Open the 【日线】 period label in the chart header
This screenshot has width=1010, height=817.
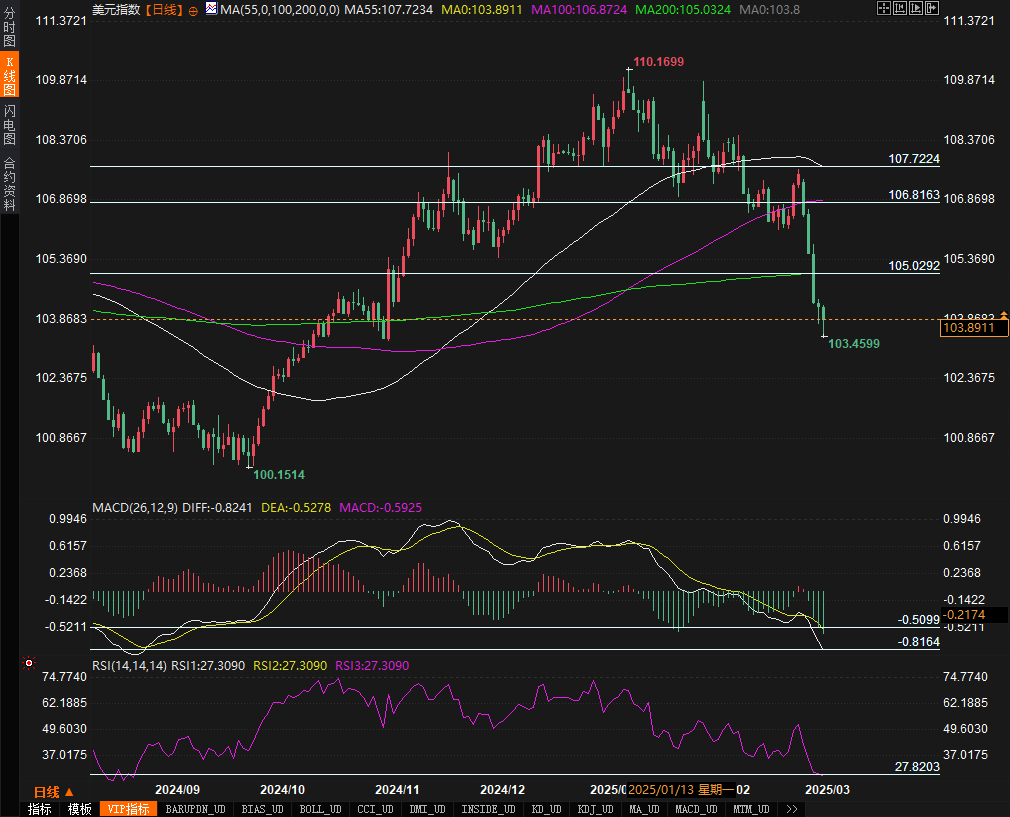click(x=164, y=9)
